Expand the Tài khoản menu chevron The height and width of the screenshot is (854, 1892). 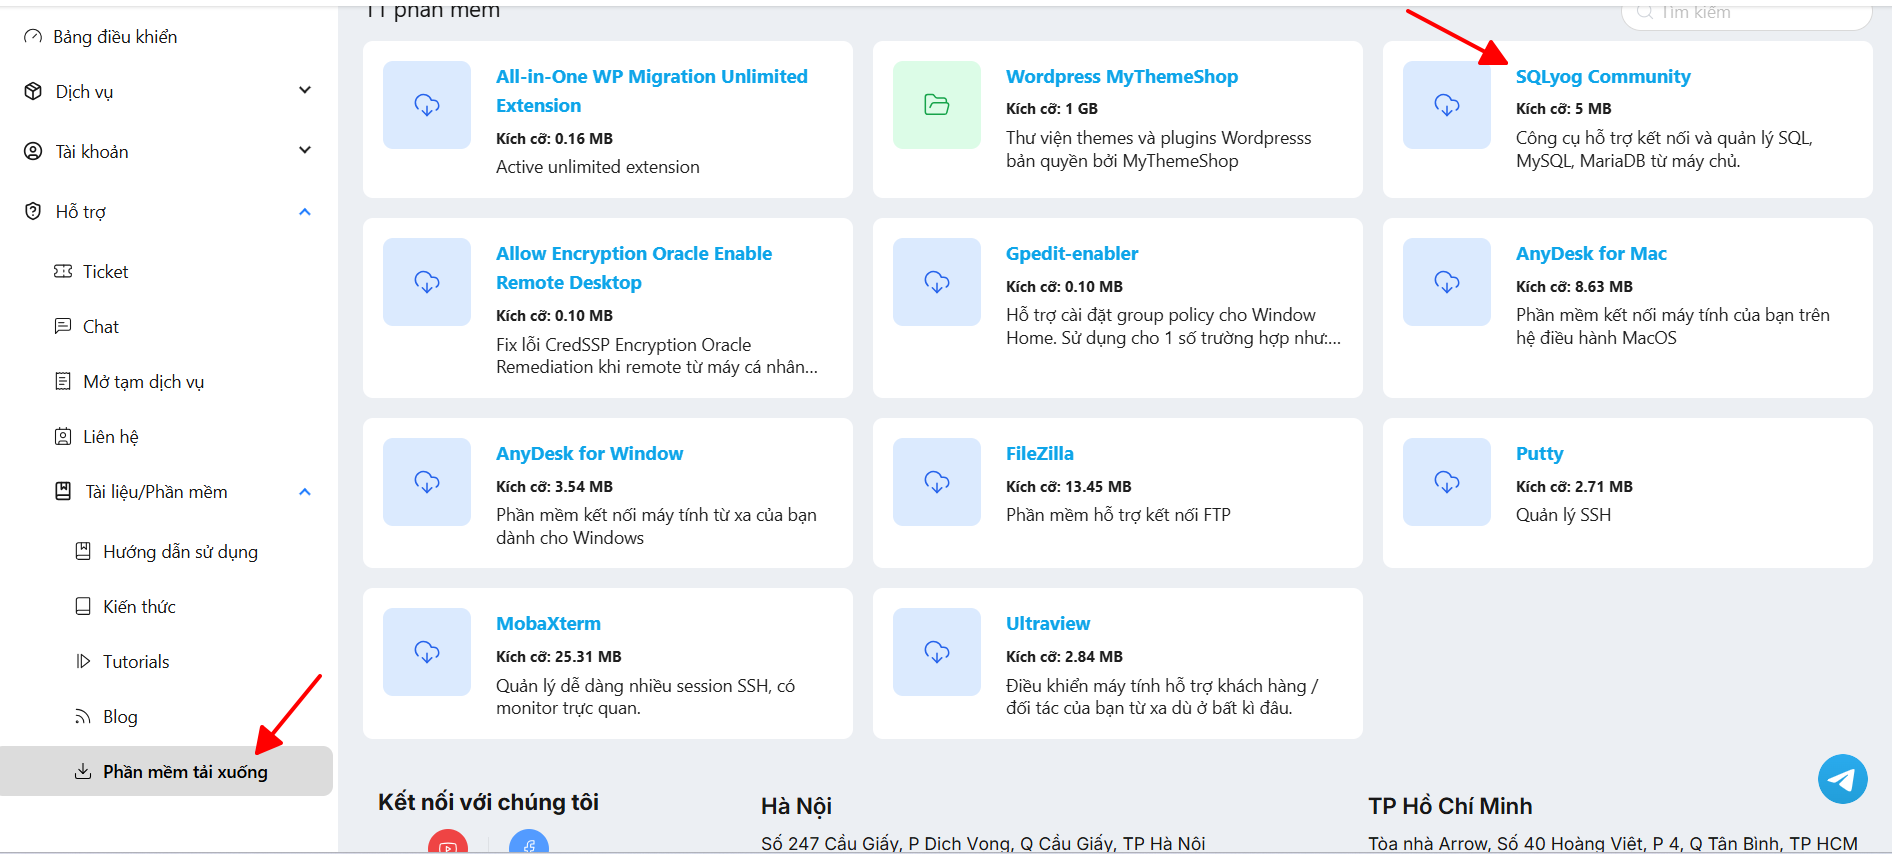point(305,150)
